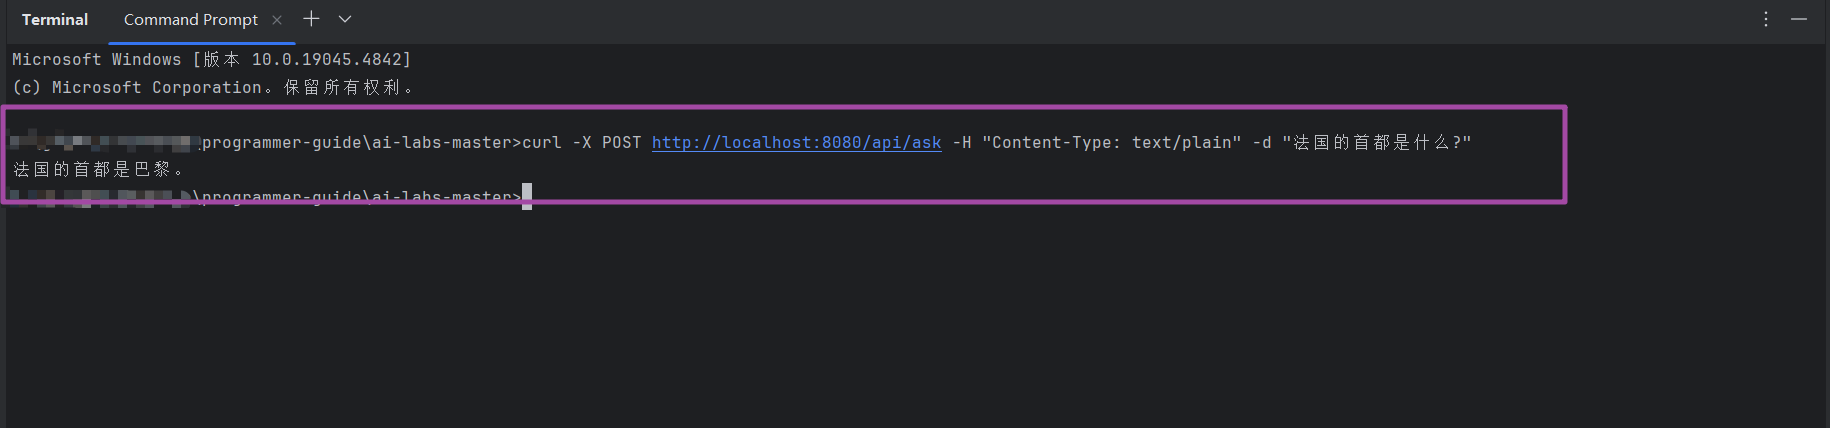Close the Command Prompt tab
The height and width of the screenshot is (428, 1830).
(x=277, y=20)
